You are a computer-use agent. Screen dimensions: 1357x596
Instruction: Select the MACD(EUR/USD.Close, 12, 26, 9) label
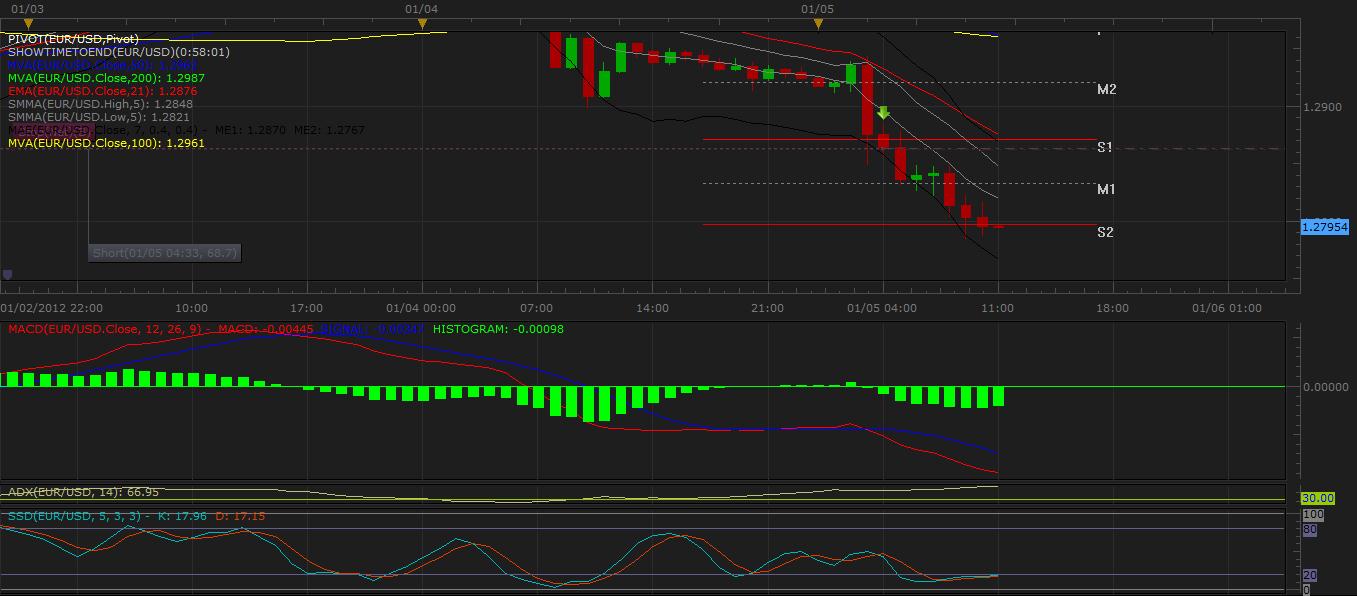click(x=108, y=328)
